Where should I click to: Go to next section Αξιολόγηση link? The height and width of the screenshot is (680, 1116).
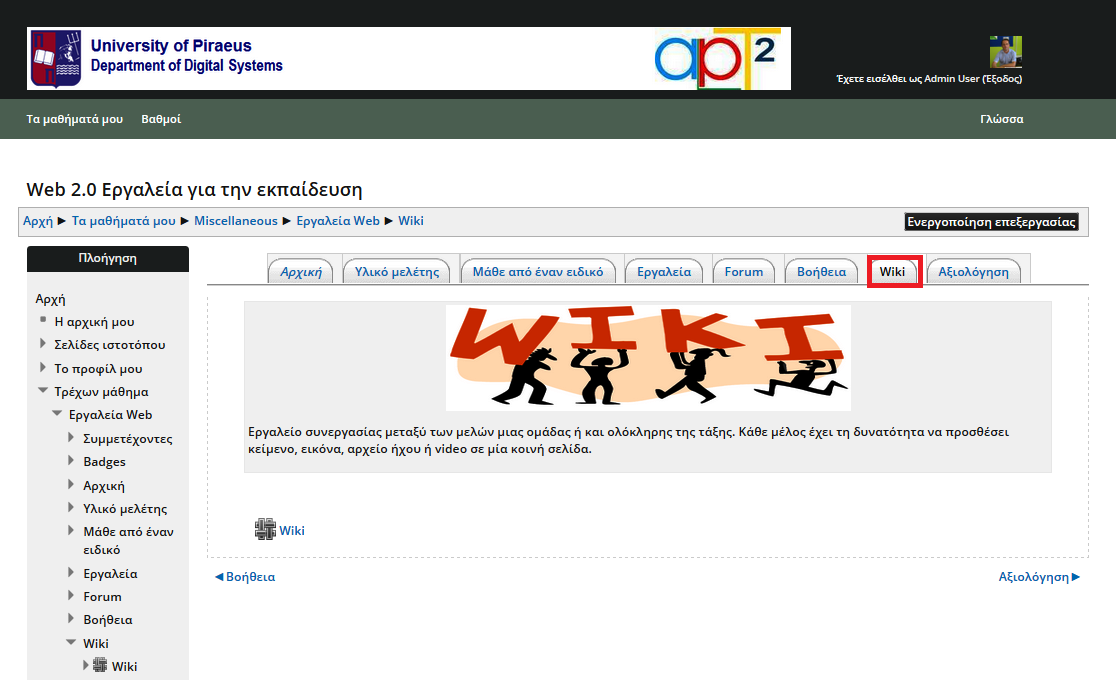(x=1038, y=577)
